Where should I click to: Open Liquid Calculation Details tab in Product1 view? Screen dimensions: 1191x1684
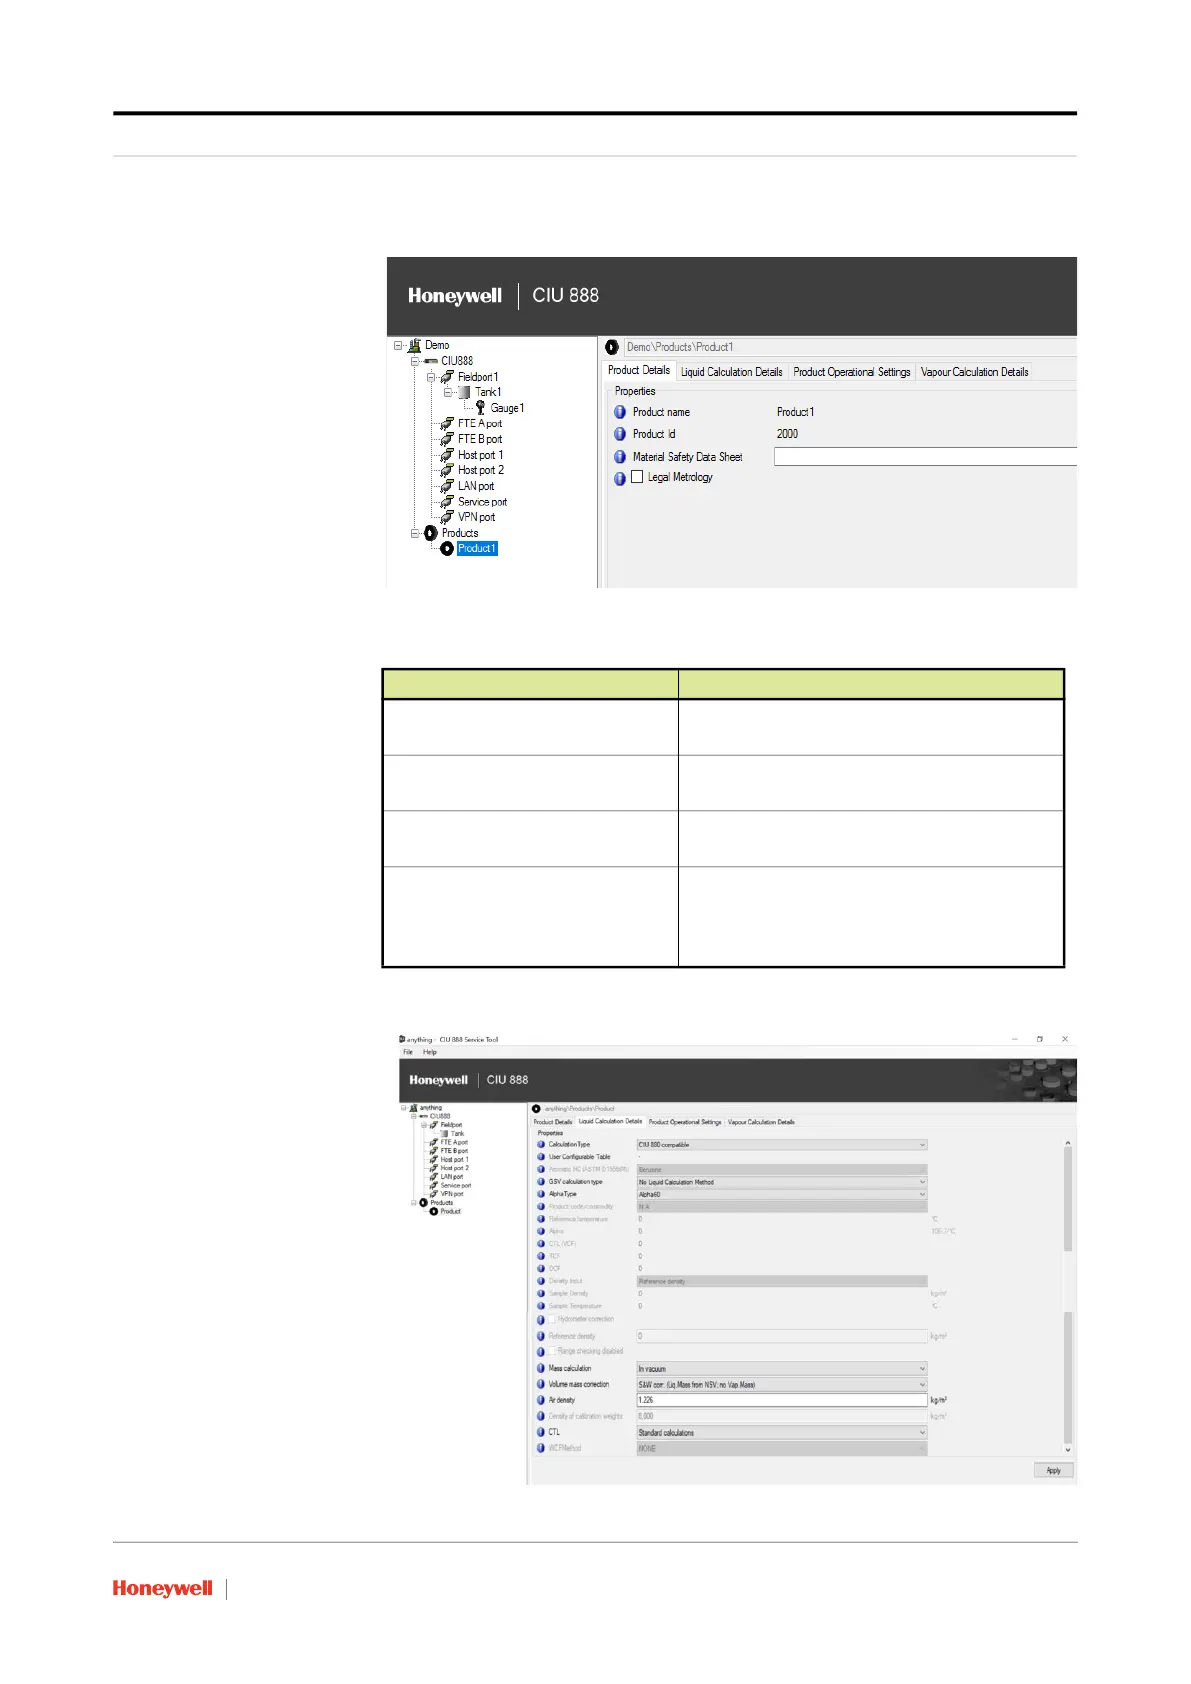[x=732, y=372]
